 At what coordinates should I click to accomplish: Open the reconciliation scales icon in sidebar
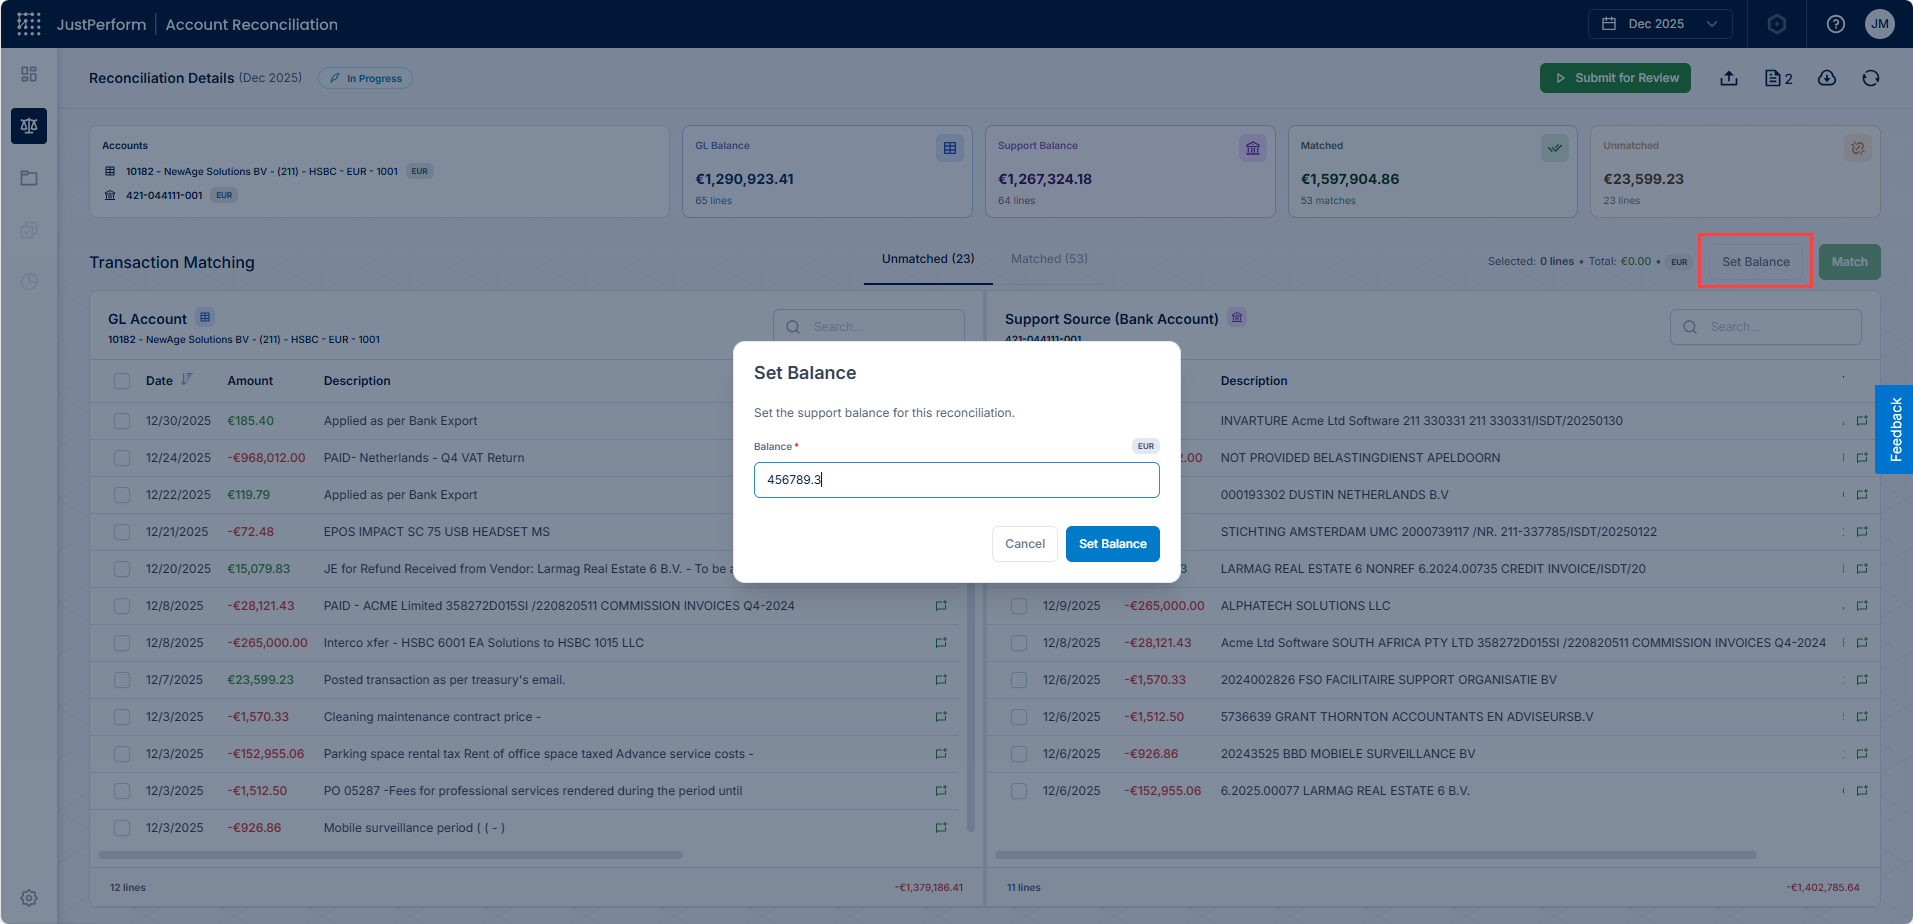tap(29, 126)
